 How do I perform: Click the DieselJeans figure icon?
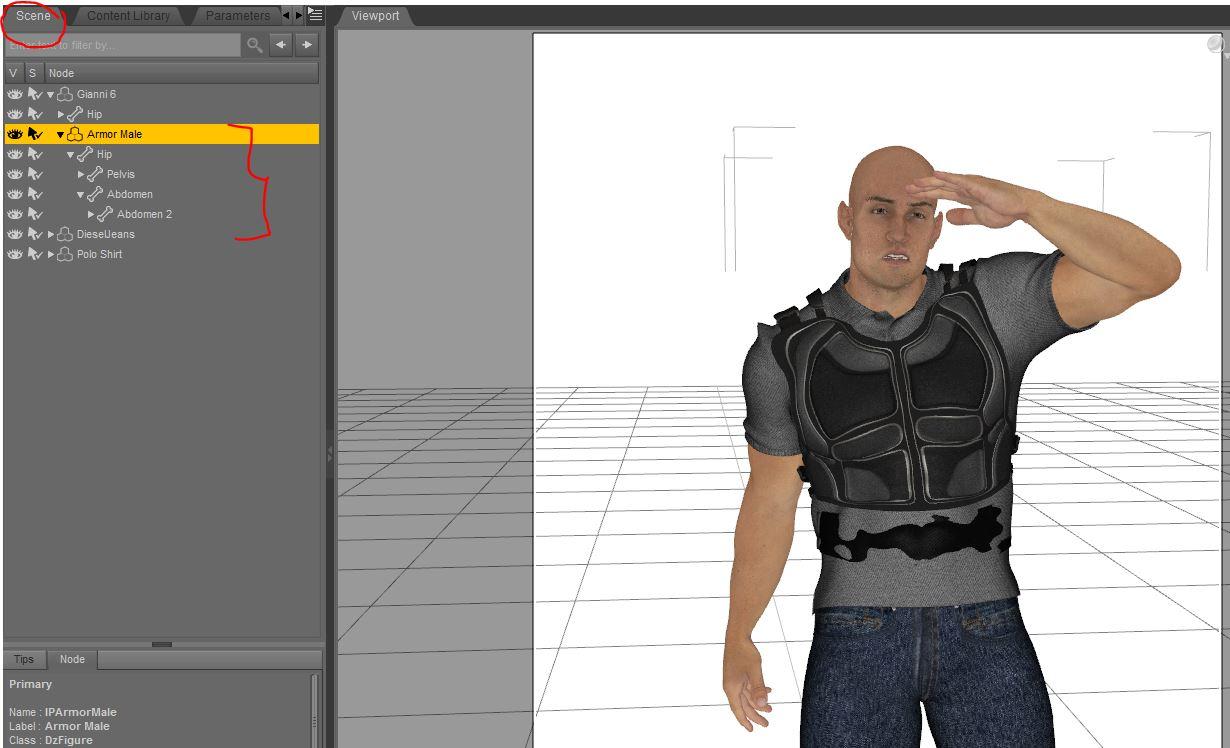click(65, 234)
